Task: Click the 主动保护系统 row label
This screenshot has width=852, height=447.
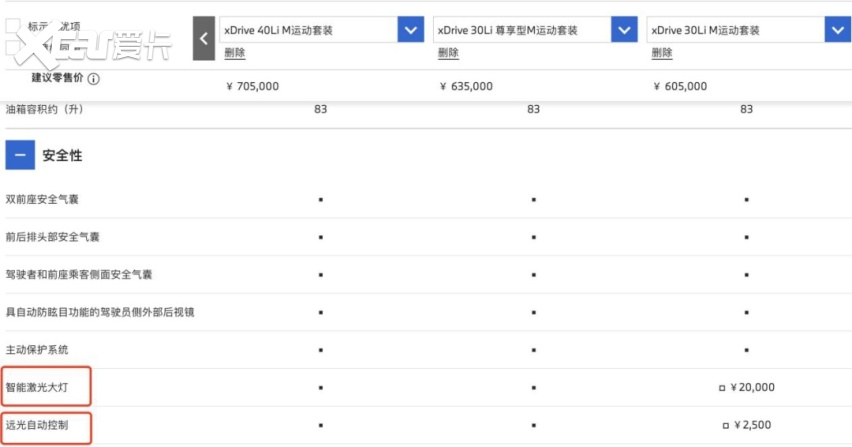Action: pos(37,349)
